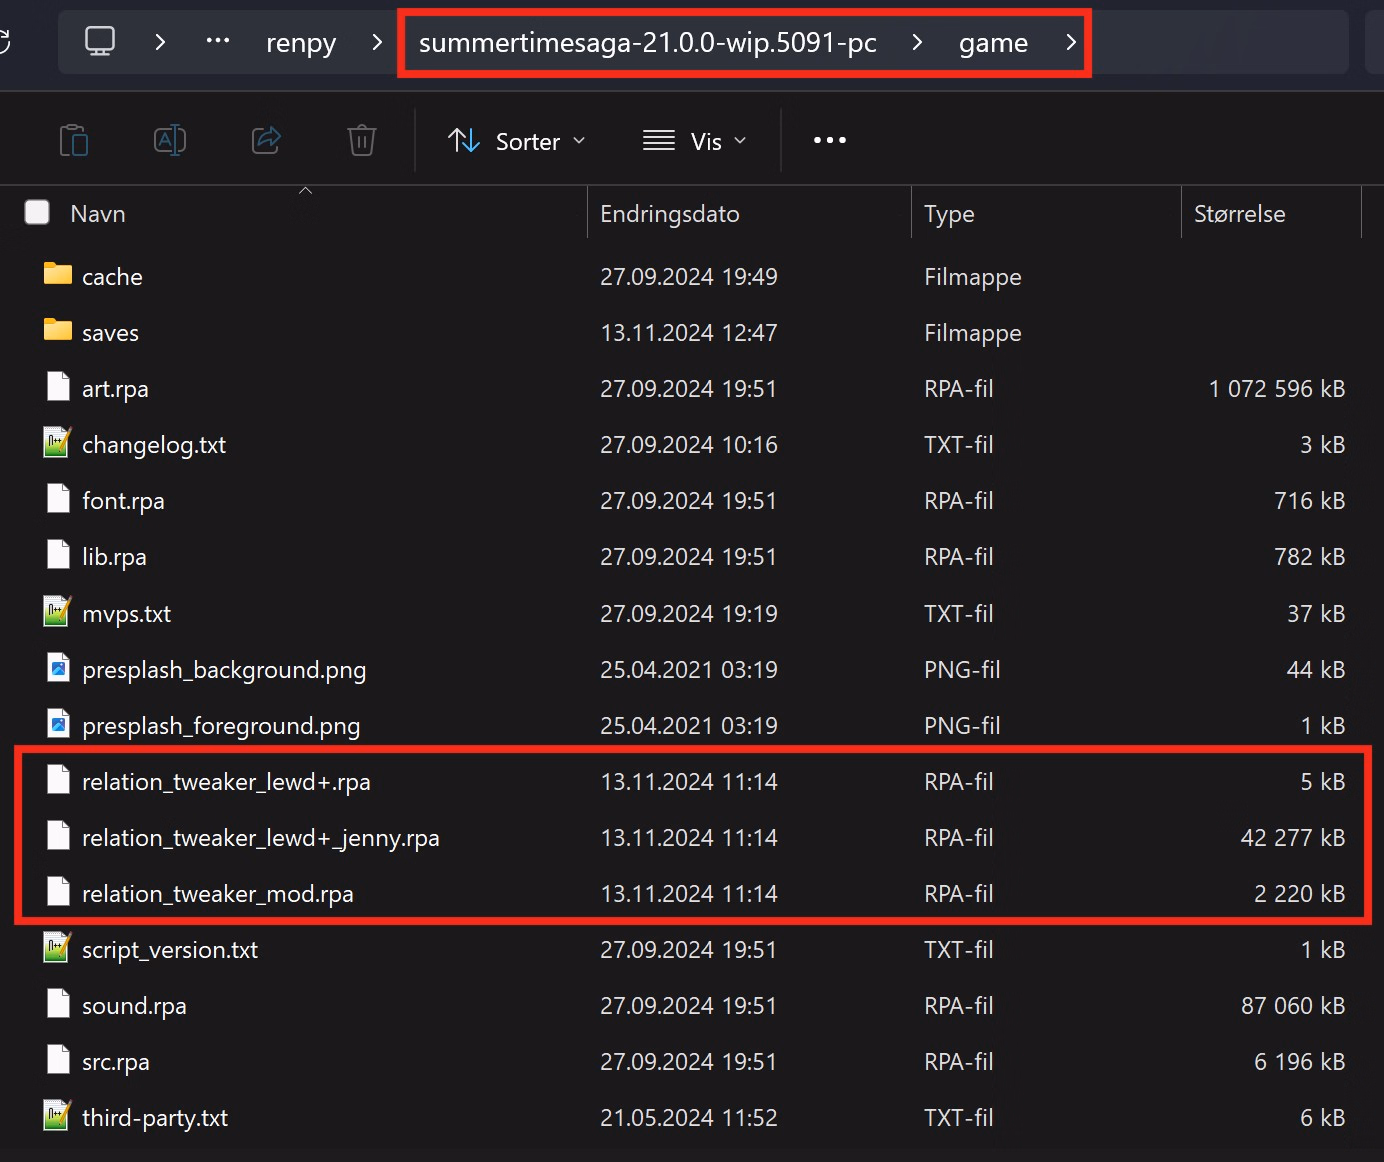Click the third-party.txt file icon
The height and width of the screenshot is (1162, 1384).
point(58,1115)
